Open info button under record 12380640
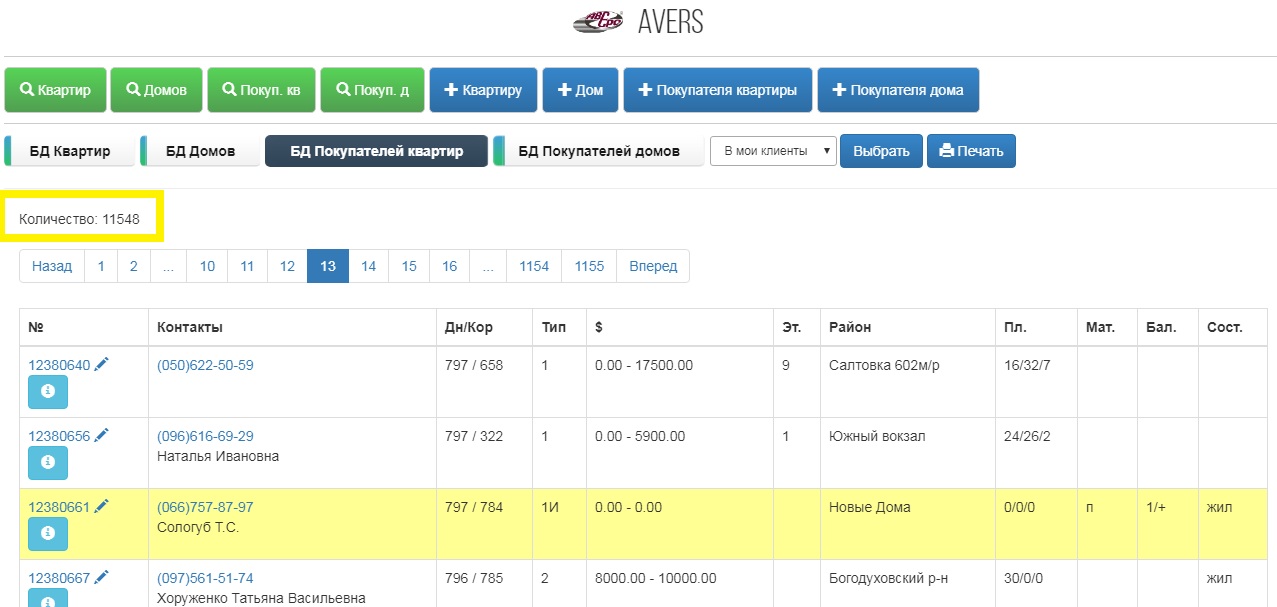1277x607 pixels. 47,392
